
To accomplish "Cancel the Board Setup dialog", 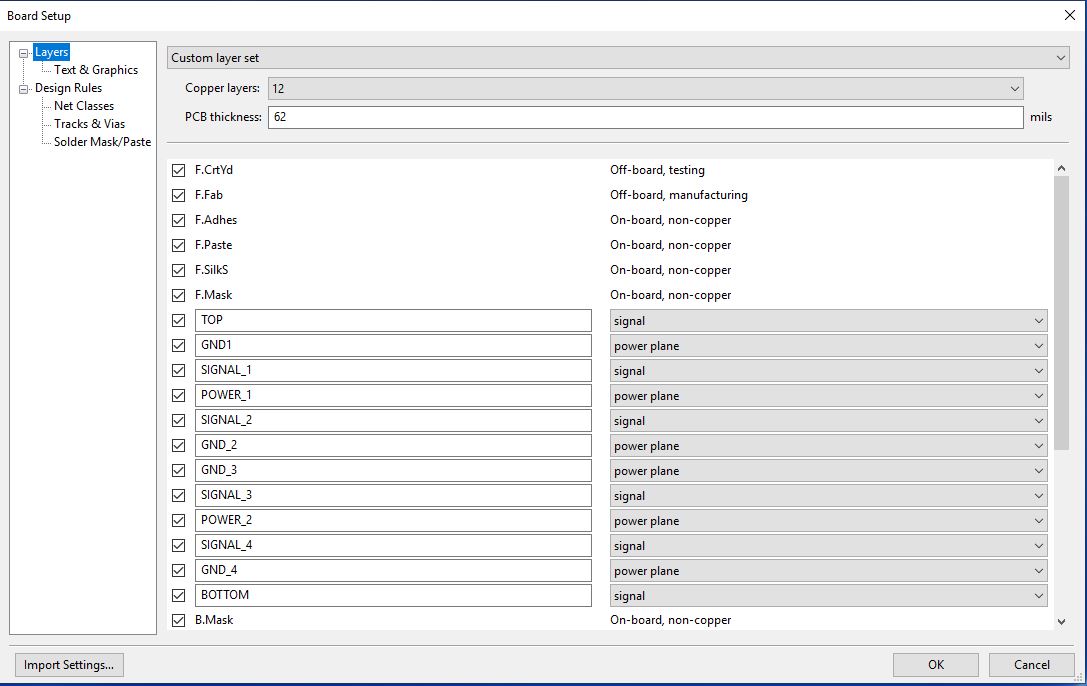I will pos(1031,664).
